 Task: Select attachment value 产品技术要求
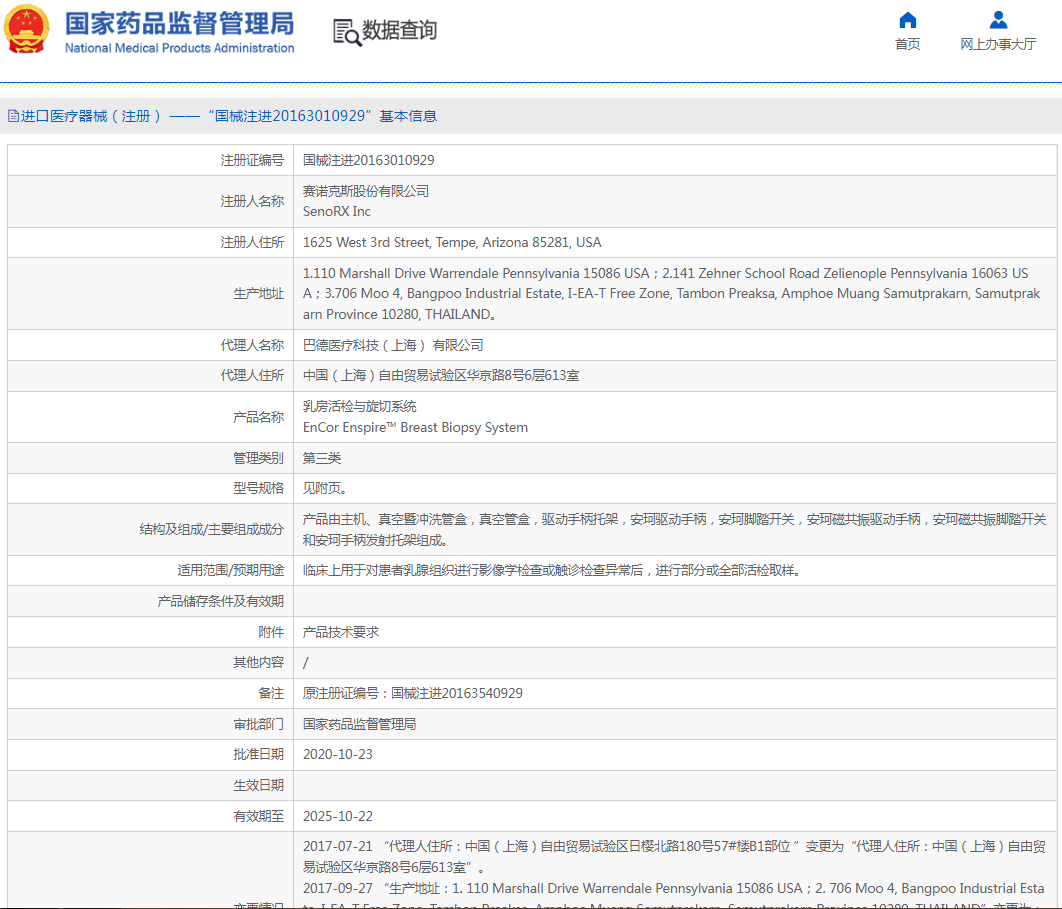[341, 633]
